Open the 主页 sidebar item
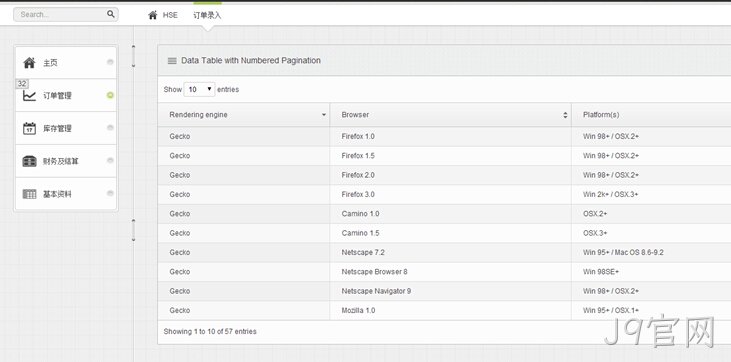This screenshot has height=362, width=731. point(66,63)
